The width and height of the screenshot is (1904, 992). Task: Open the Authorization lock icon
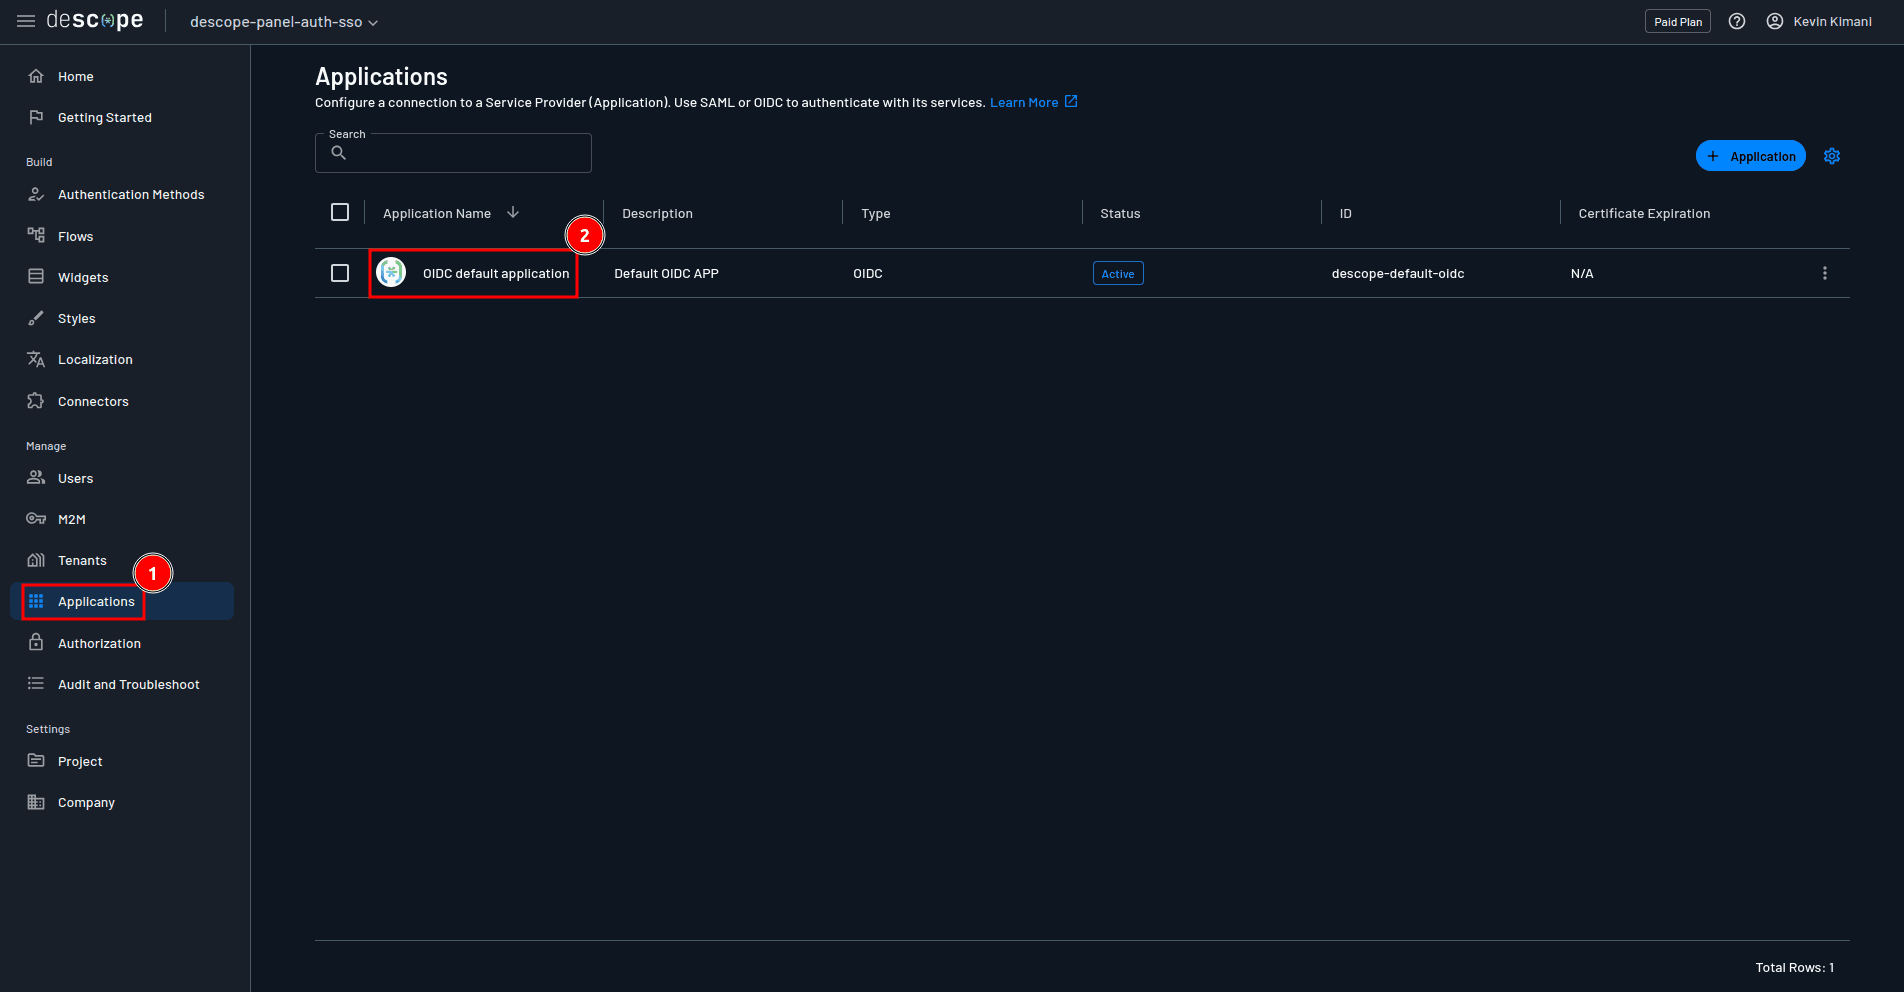(x=36, y=643)
